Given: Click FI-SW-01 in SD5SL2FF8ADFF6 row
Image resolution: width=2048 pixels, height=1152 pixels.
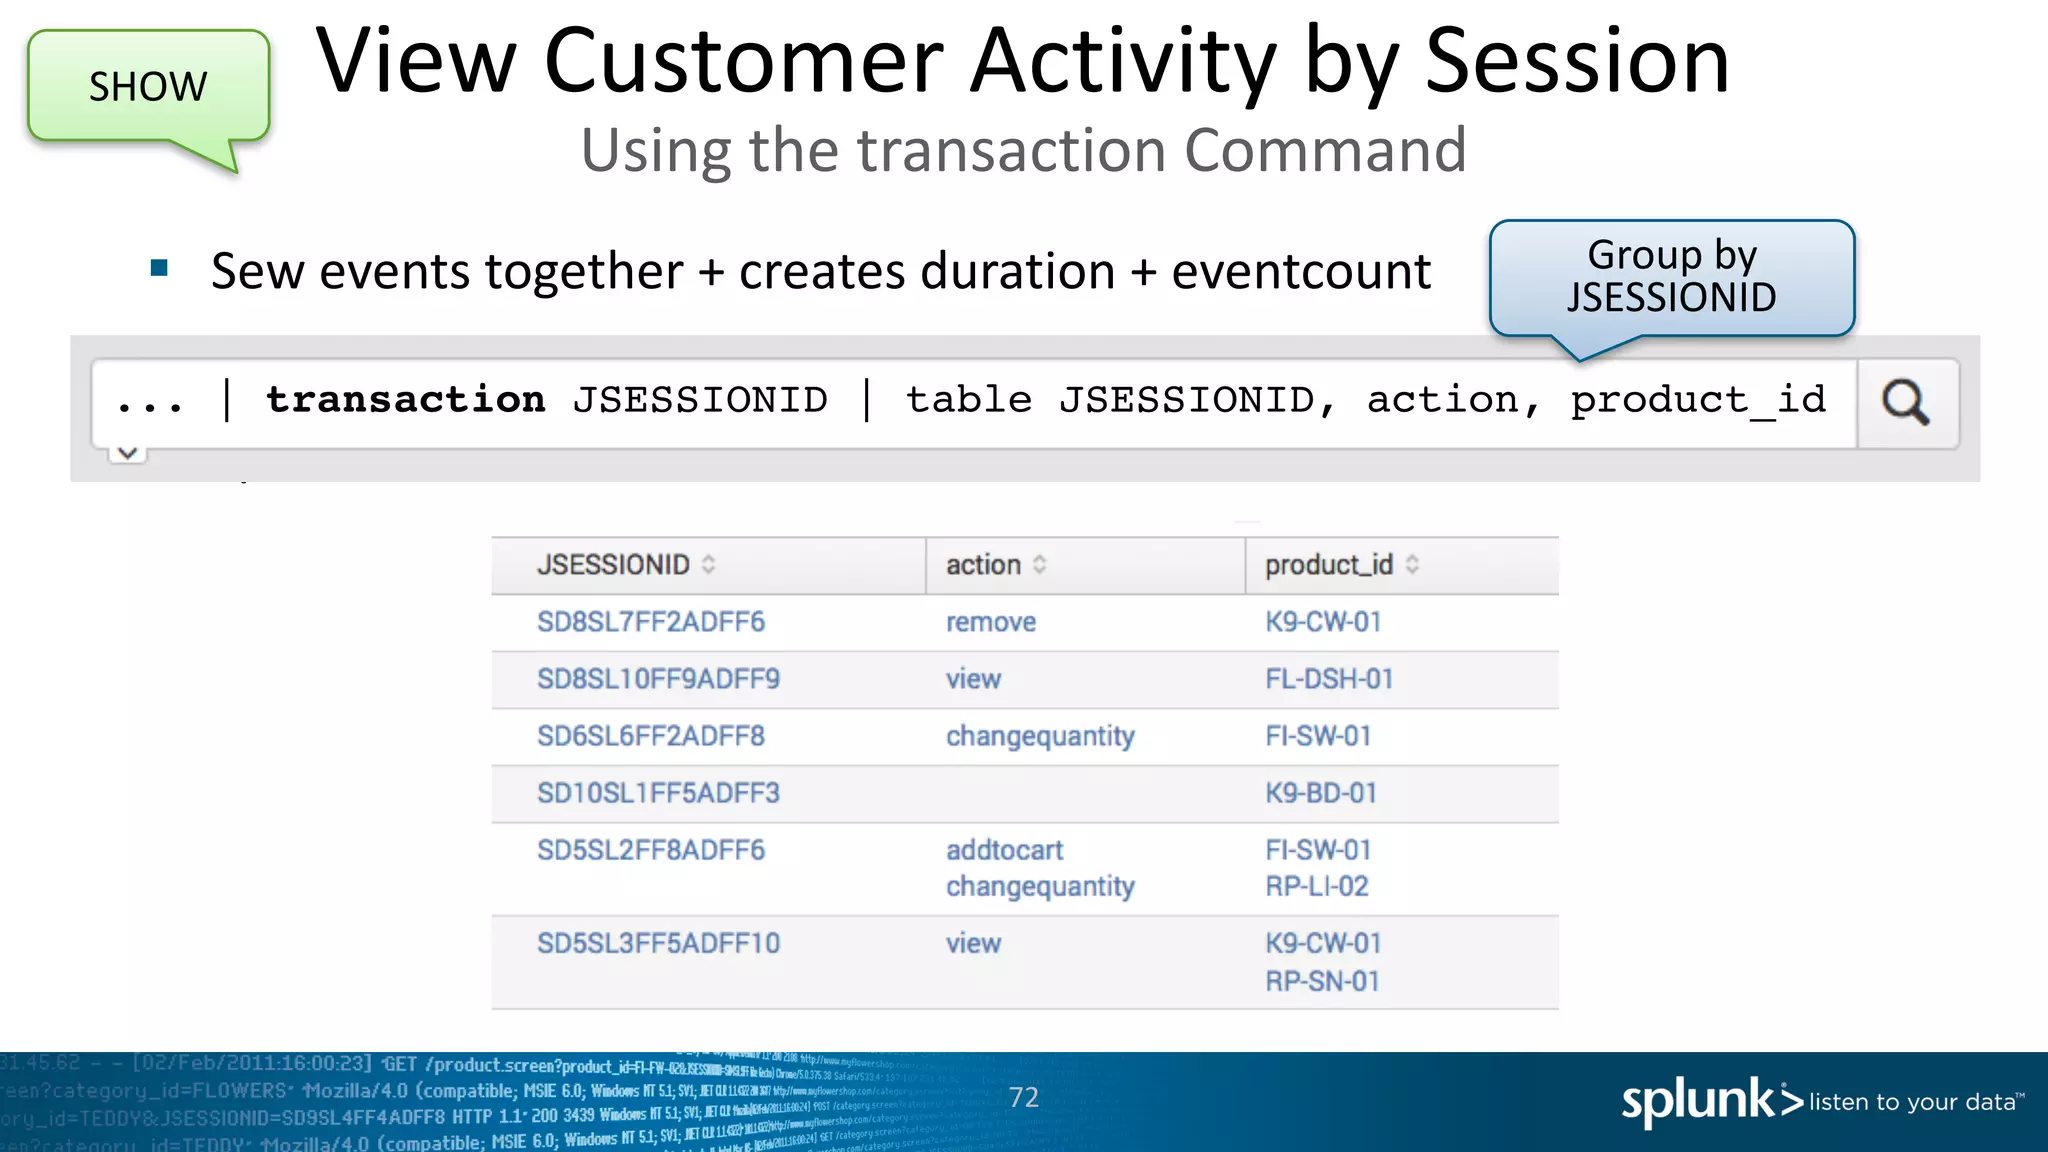Looking at the screenshot, I should (x=1318, y=850).
